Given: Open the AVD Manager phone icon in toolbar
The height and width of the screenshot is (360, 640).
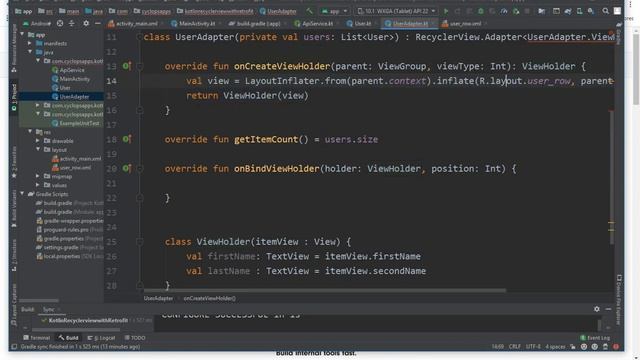Looking at the screenshot, I should pyautogui.click(x=579, y=11).
